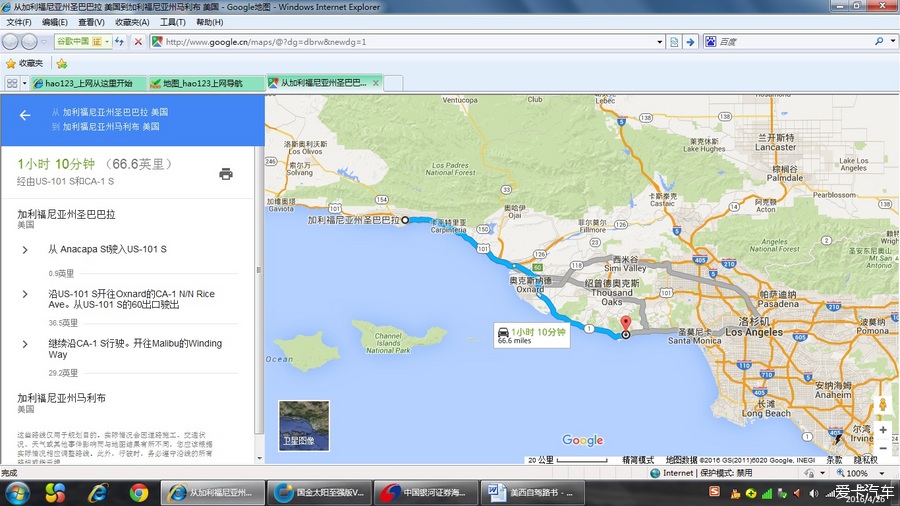
Task: Click the empty new tab button
Action: (x=393, y=83)
